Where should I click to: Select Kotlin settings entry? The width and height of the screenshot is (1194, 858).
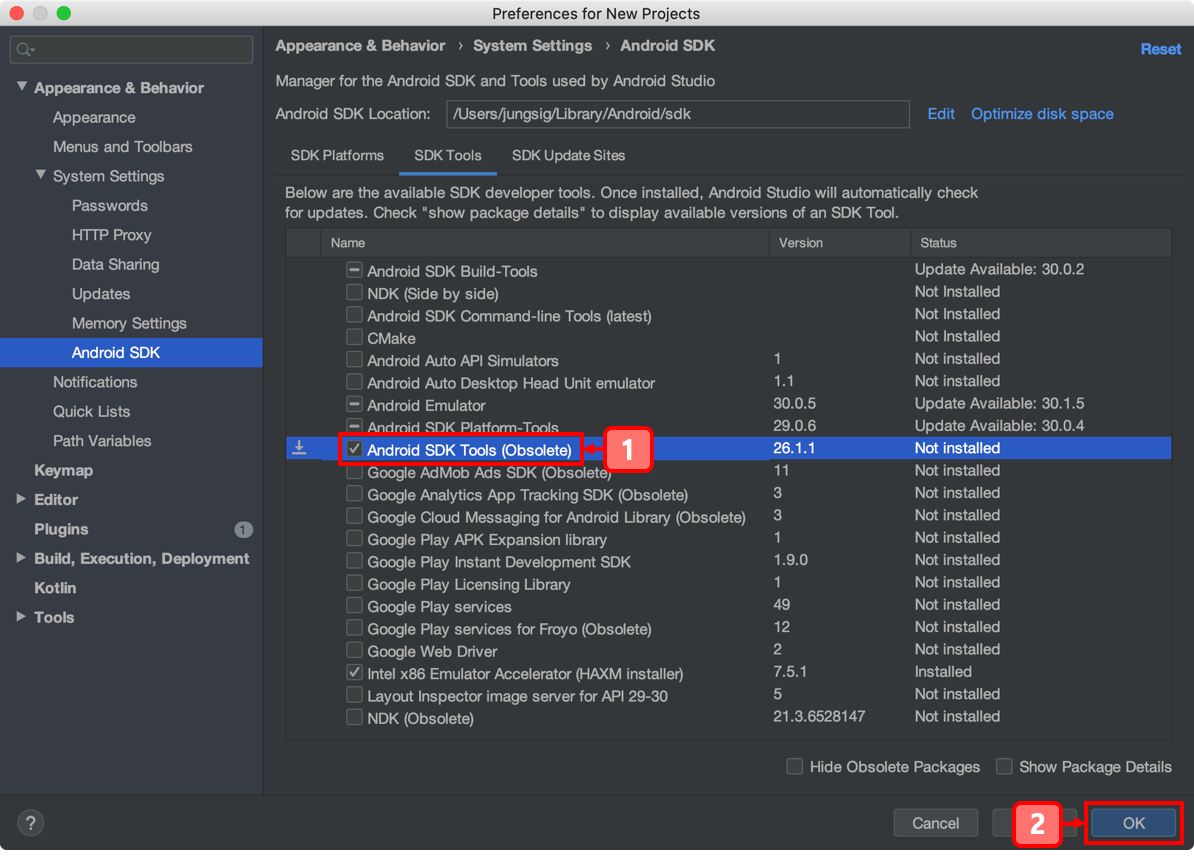[x=55, y=588]
